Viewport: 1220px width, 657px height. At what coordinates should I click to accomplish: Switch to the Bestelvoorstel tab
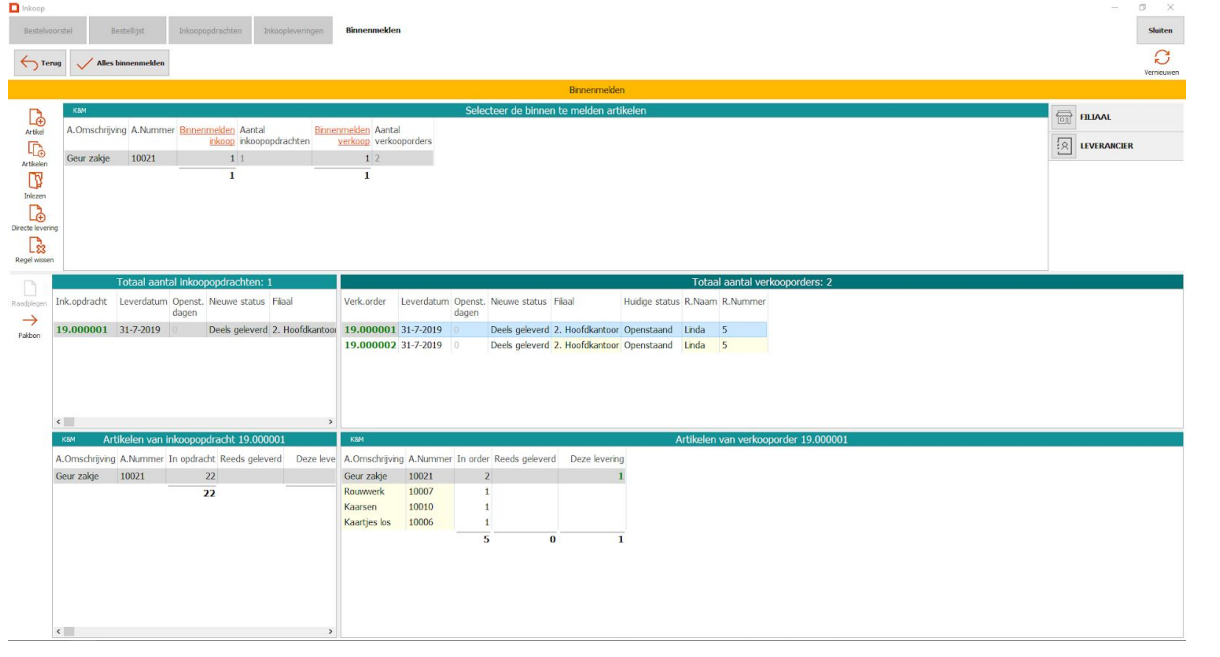click(48, 31)
